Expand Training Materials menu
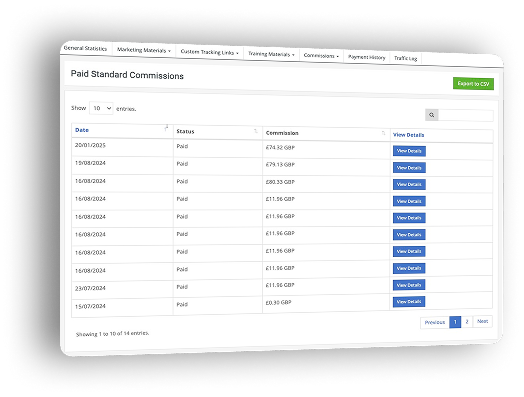This screenshot has height=397, width=524. (271, 54)
